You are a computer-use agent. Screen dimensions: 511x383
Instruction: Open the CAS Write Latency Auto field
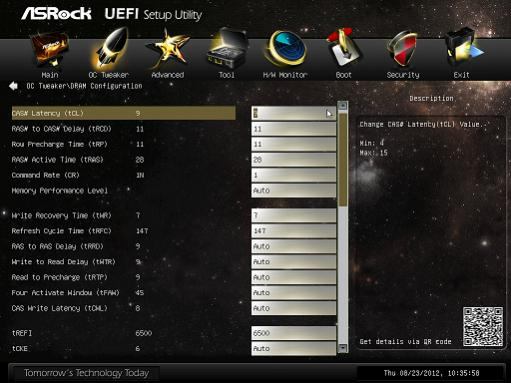pyautogui.click(x=294, y=308)
